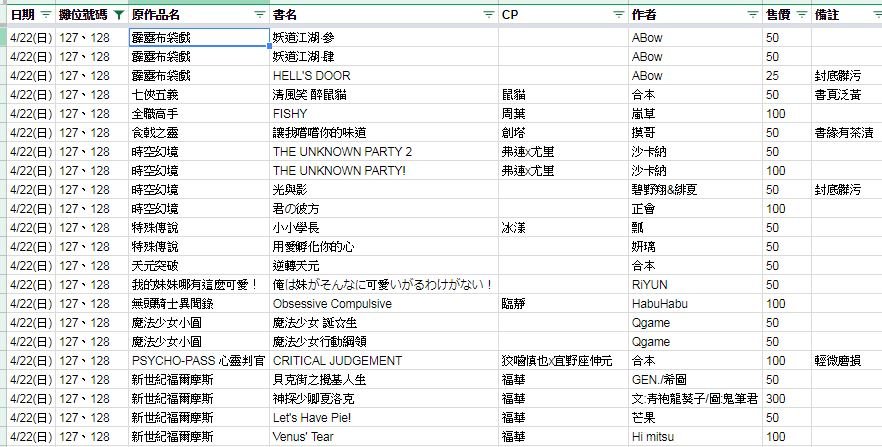The width and height of the screenshot is (882, 447).
Task: Select the HELL'S DOOR cell
Action: (384, 76)
